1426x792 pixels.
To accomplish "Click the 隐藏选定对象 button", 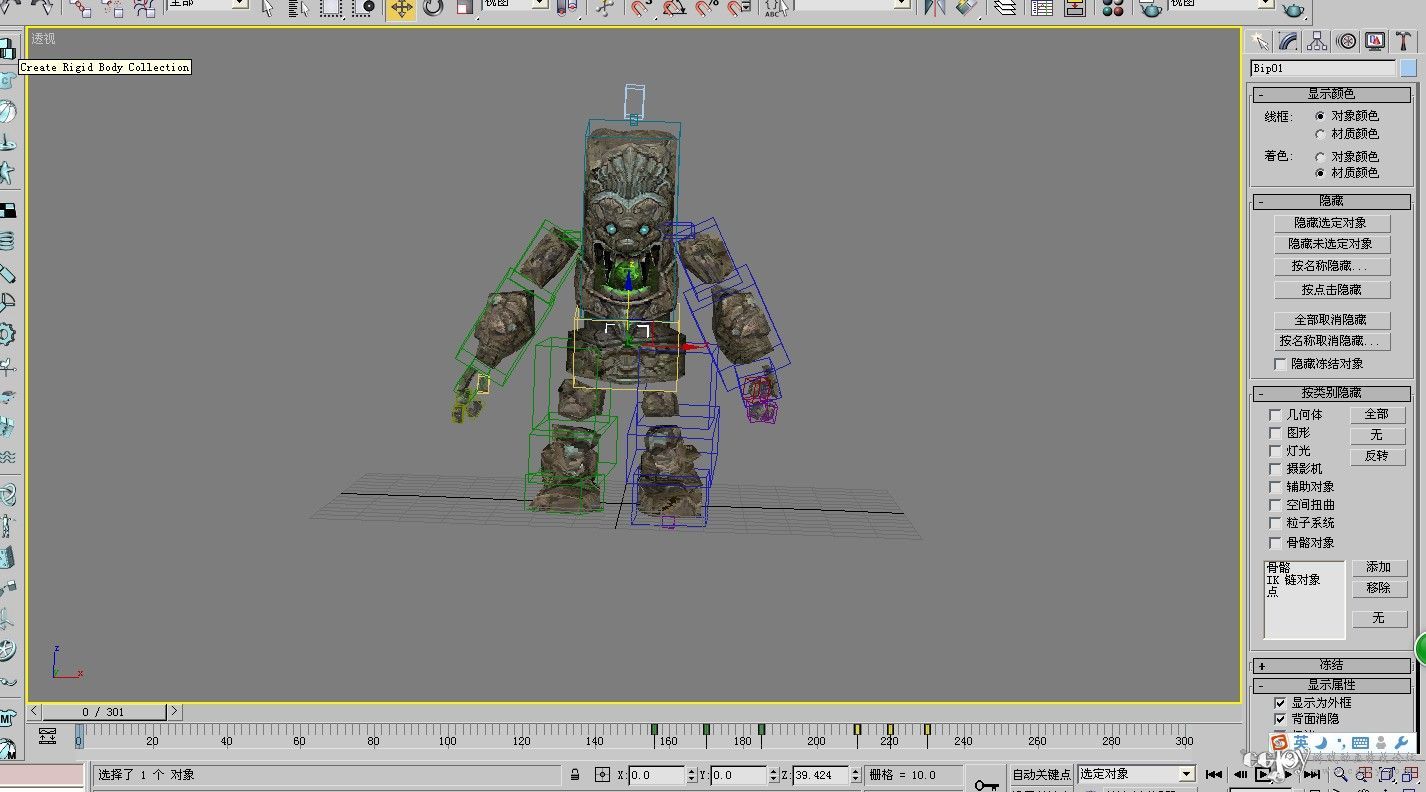I will coord(1331,223).
